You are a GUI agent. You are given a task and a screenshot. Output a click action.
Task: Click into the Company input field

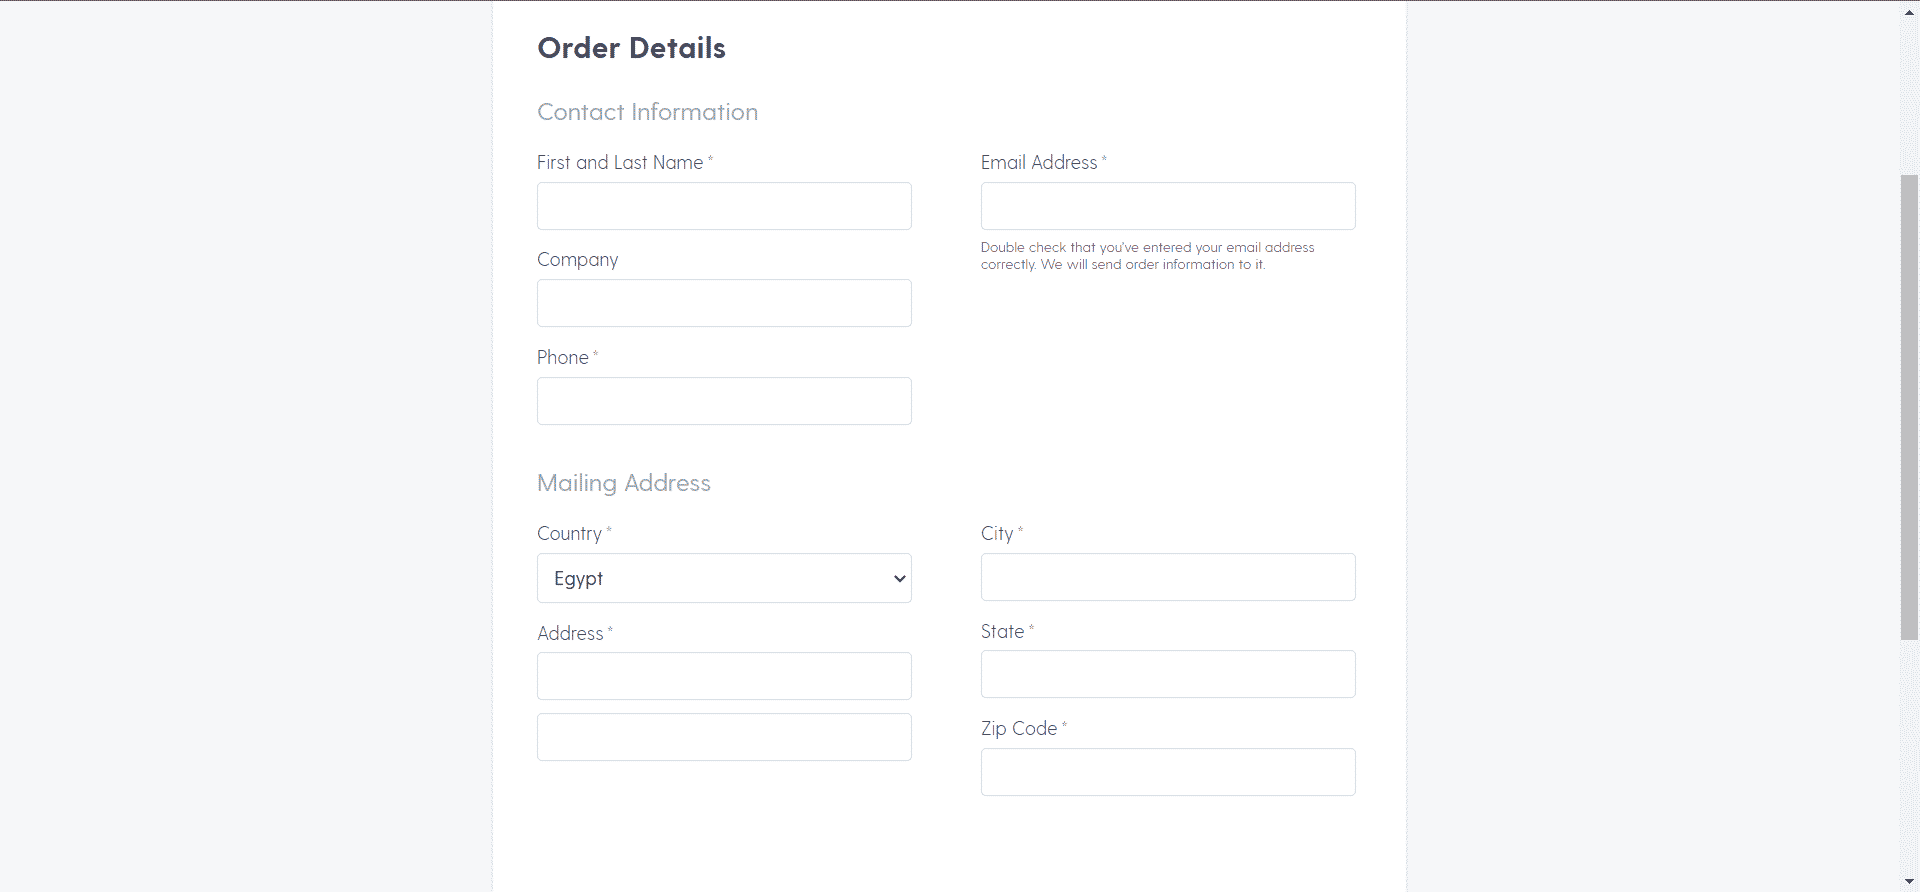coord(724,303)
